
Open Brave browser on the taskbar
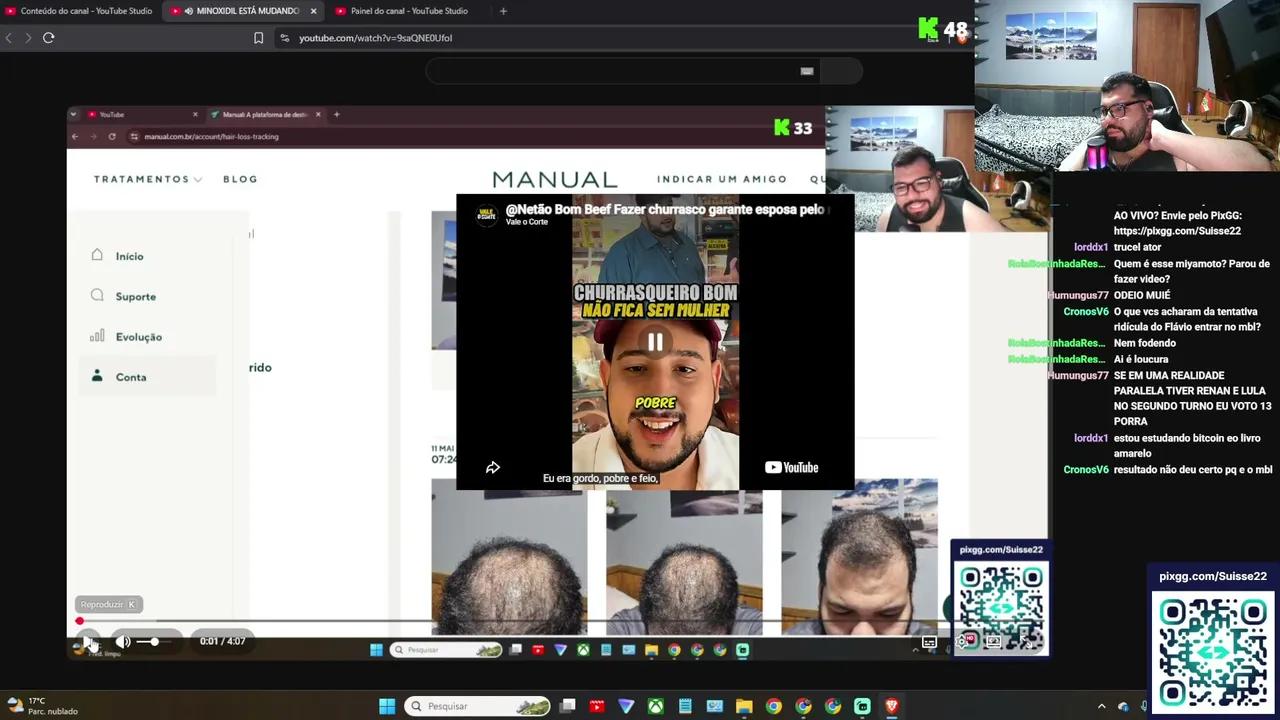(892, 707)
